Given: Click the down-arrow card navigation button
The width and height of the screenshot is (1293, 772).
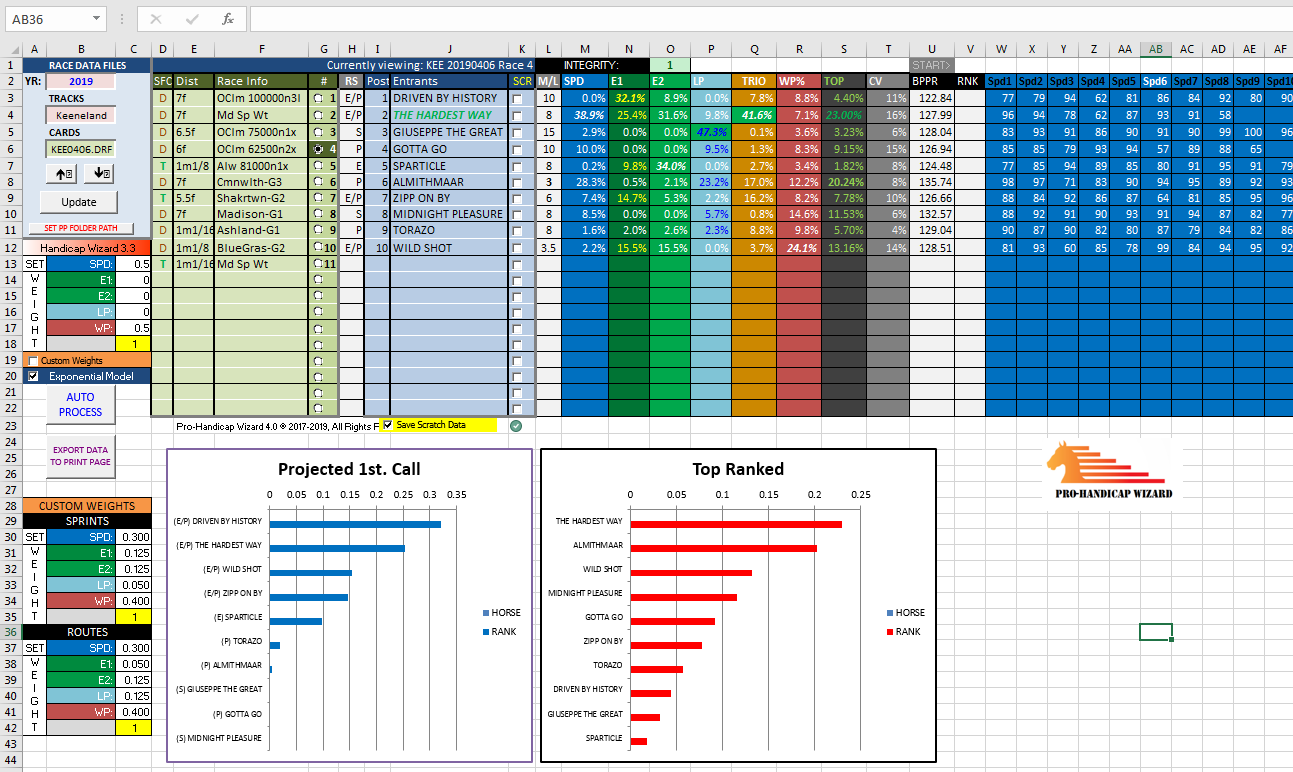Looking at the screenshot, I should pyautogui.click(x=100, y=174).
